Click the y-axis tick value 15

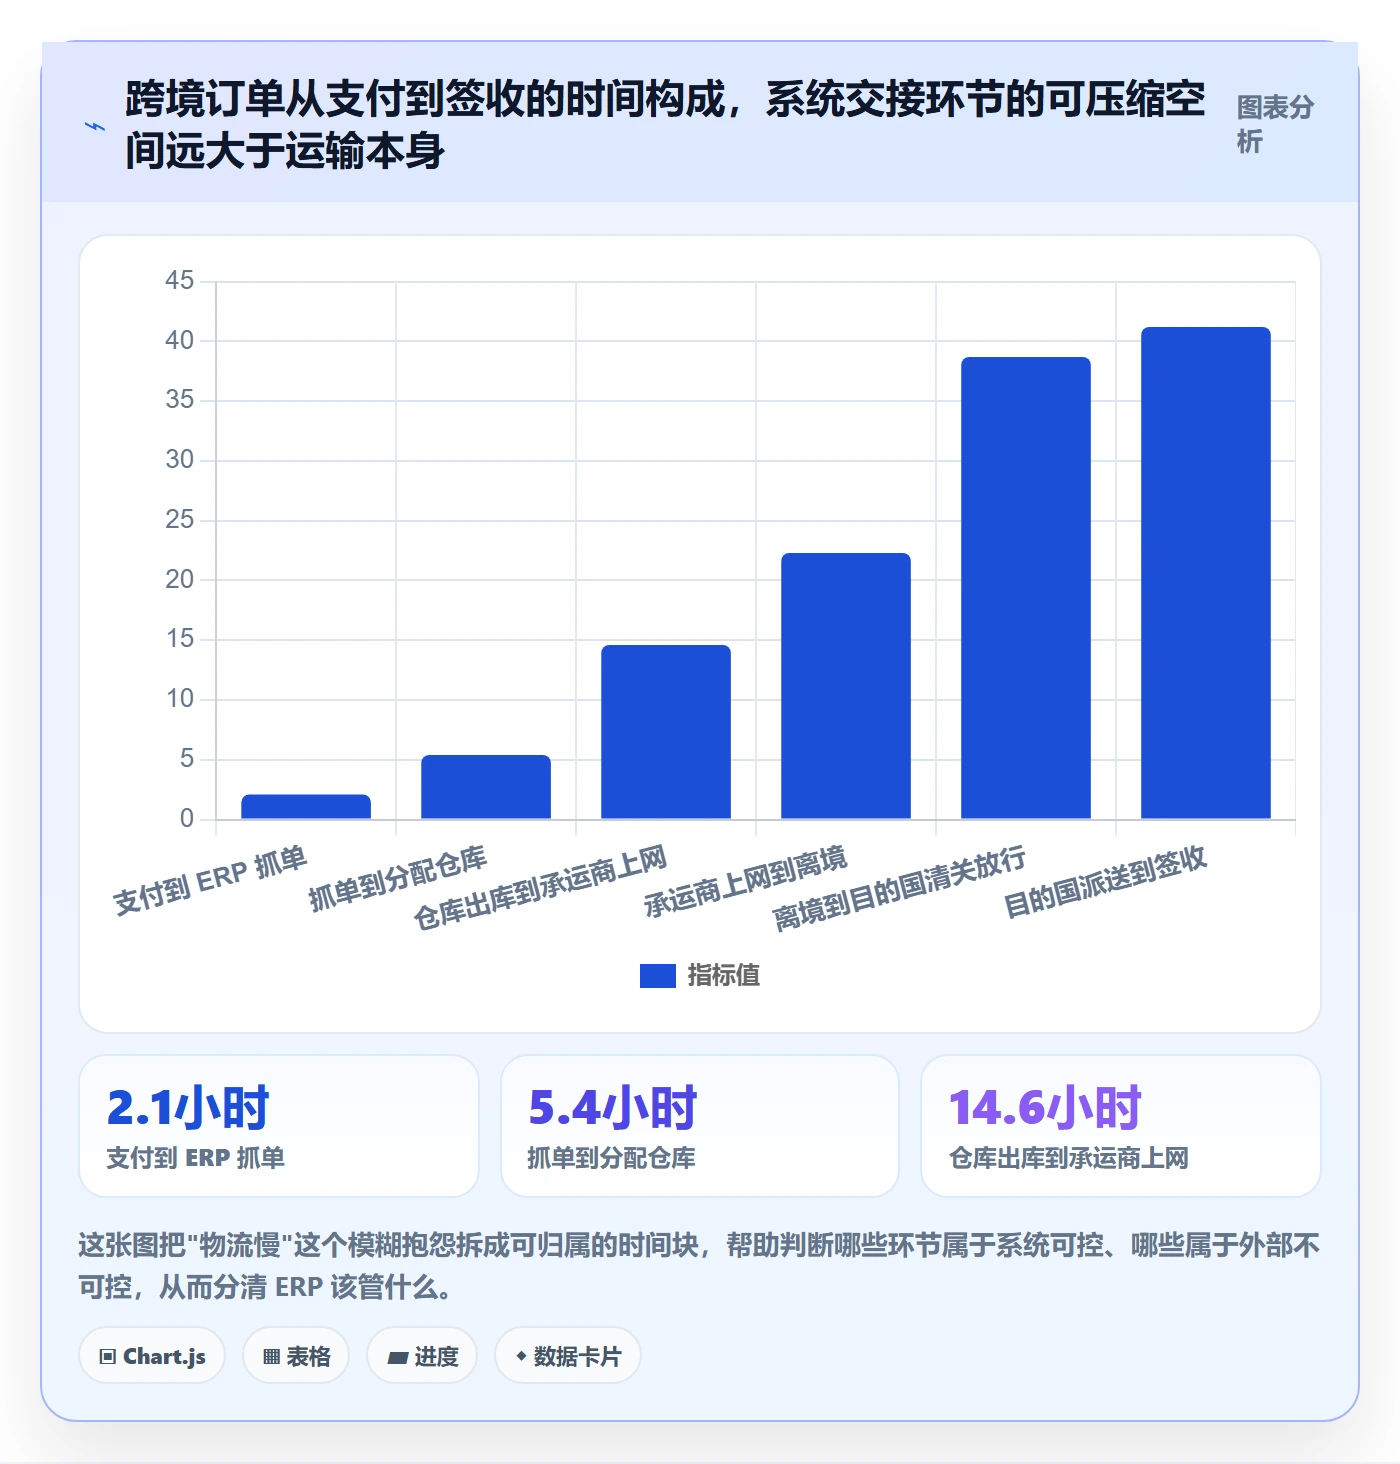180,639
